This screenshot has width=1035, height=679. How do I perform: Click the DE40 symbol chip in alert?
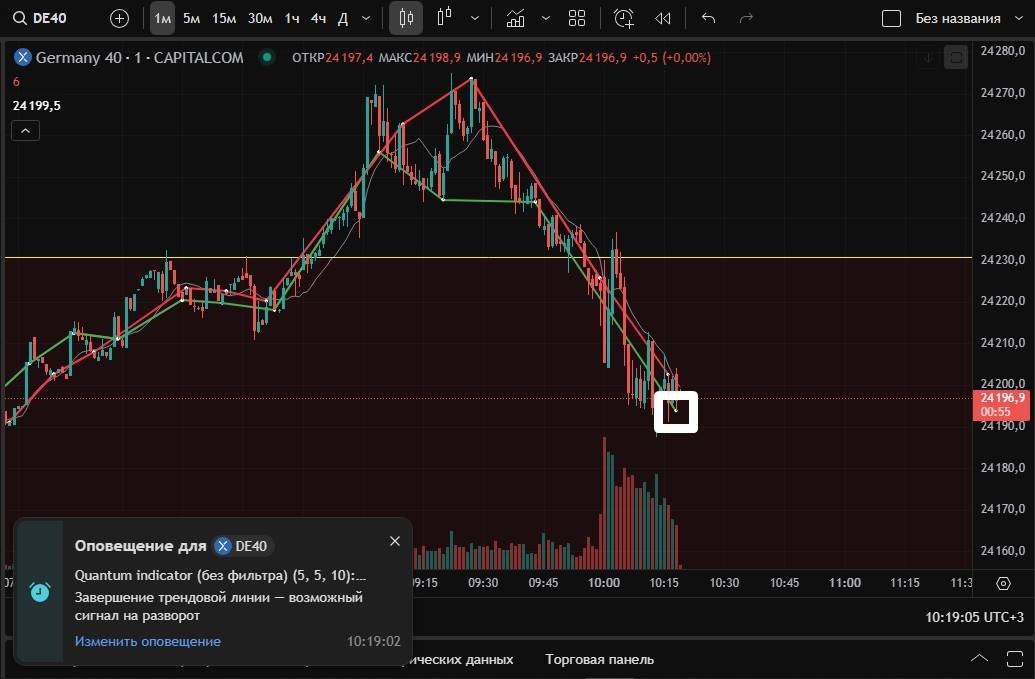point(242,546)
